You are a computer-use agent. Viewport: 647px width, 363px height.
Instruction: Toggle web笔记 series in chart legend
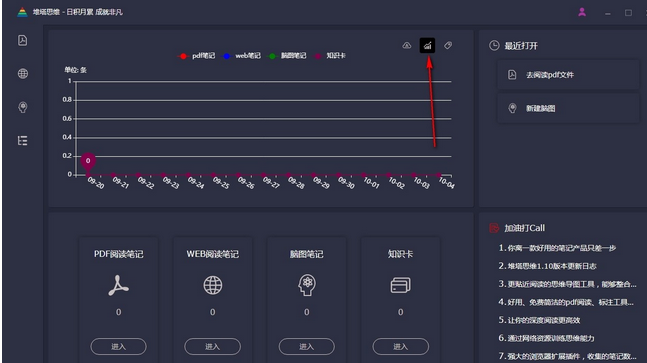point(241,56)
